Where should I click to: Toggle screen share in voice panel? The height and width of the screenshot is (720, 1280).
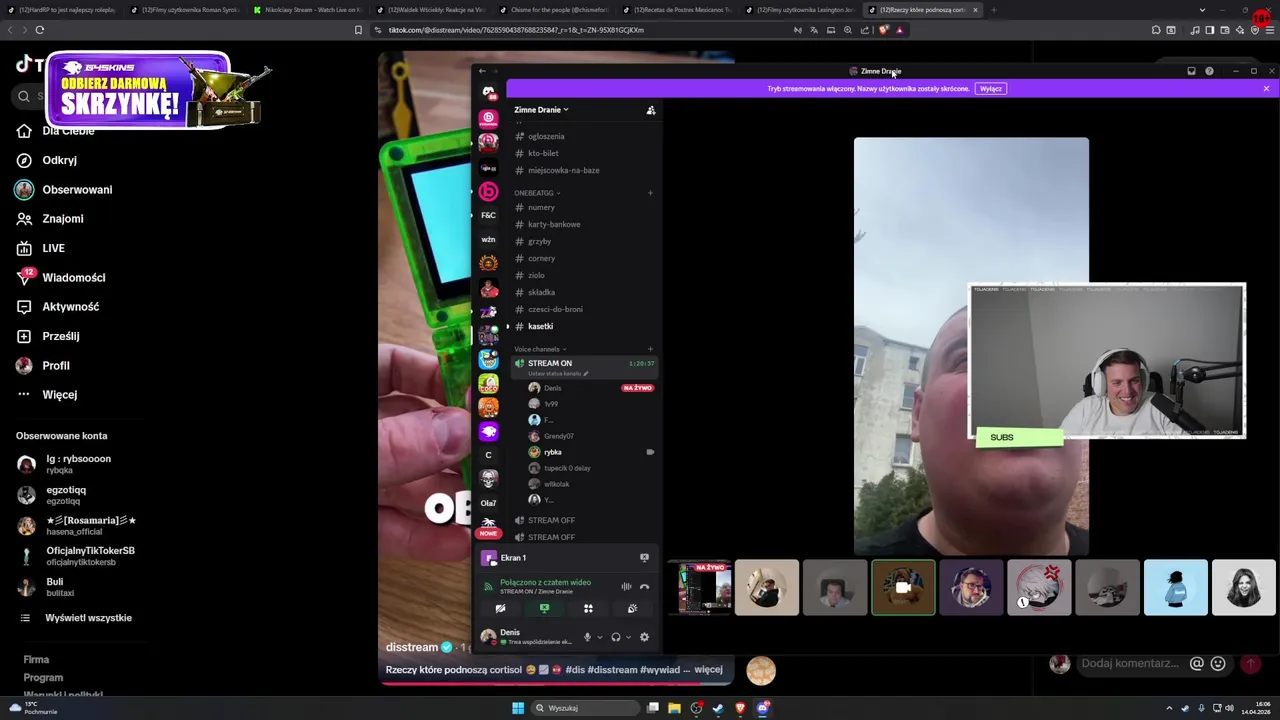[x=544, y=609]
